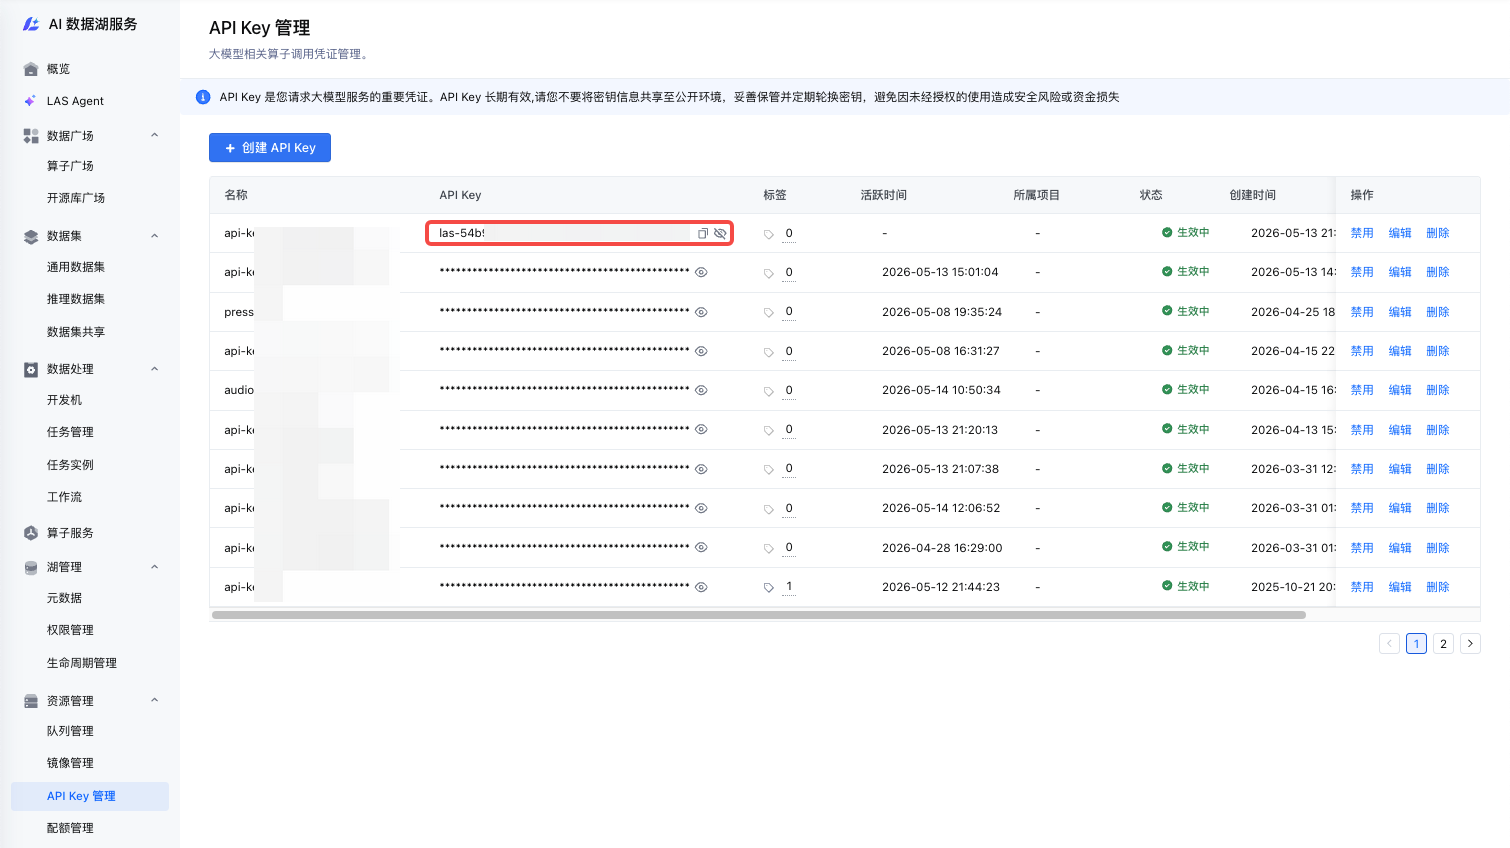Click the 概览 home icon

coord(30,69)
